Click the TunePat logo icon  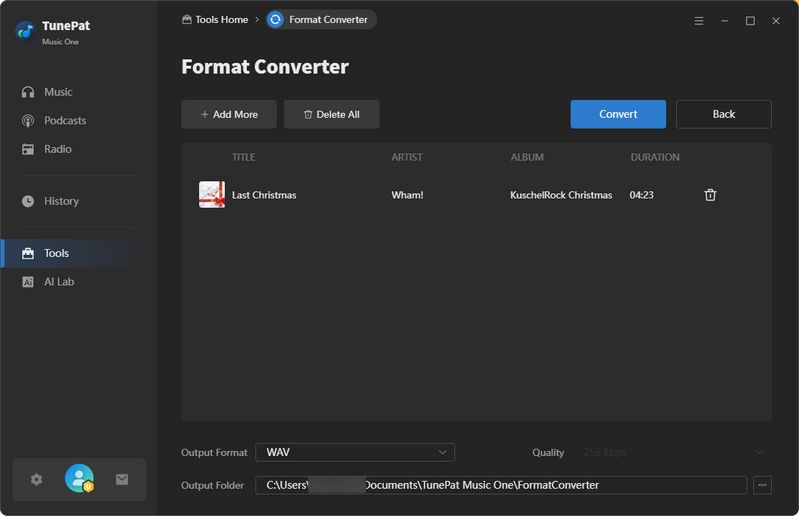[24, 31]
